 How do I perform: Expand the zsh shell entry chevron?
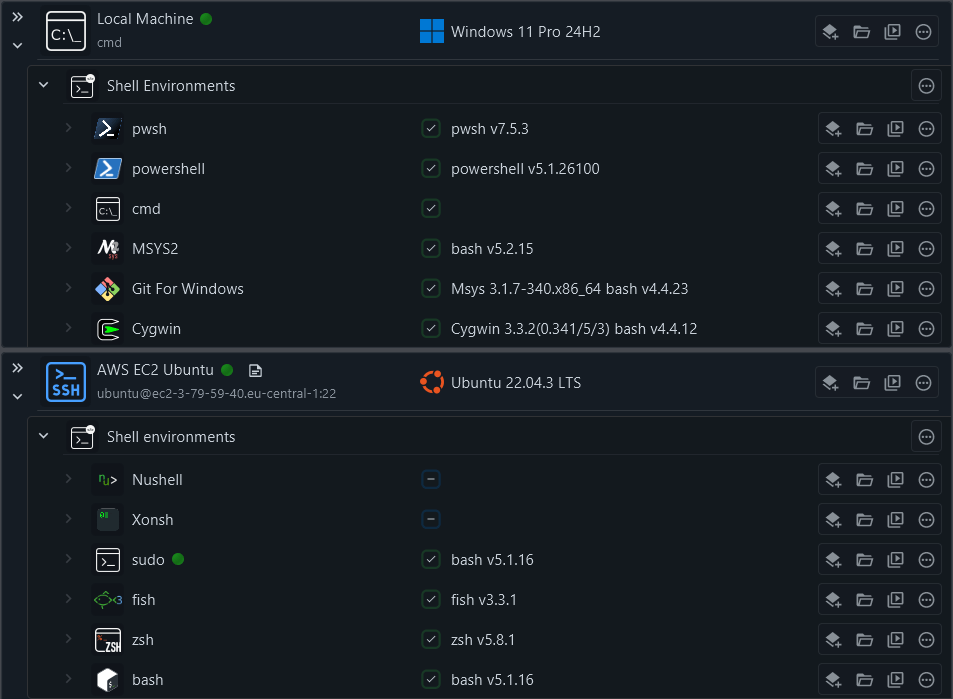[69, 640]
